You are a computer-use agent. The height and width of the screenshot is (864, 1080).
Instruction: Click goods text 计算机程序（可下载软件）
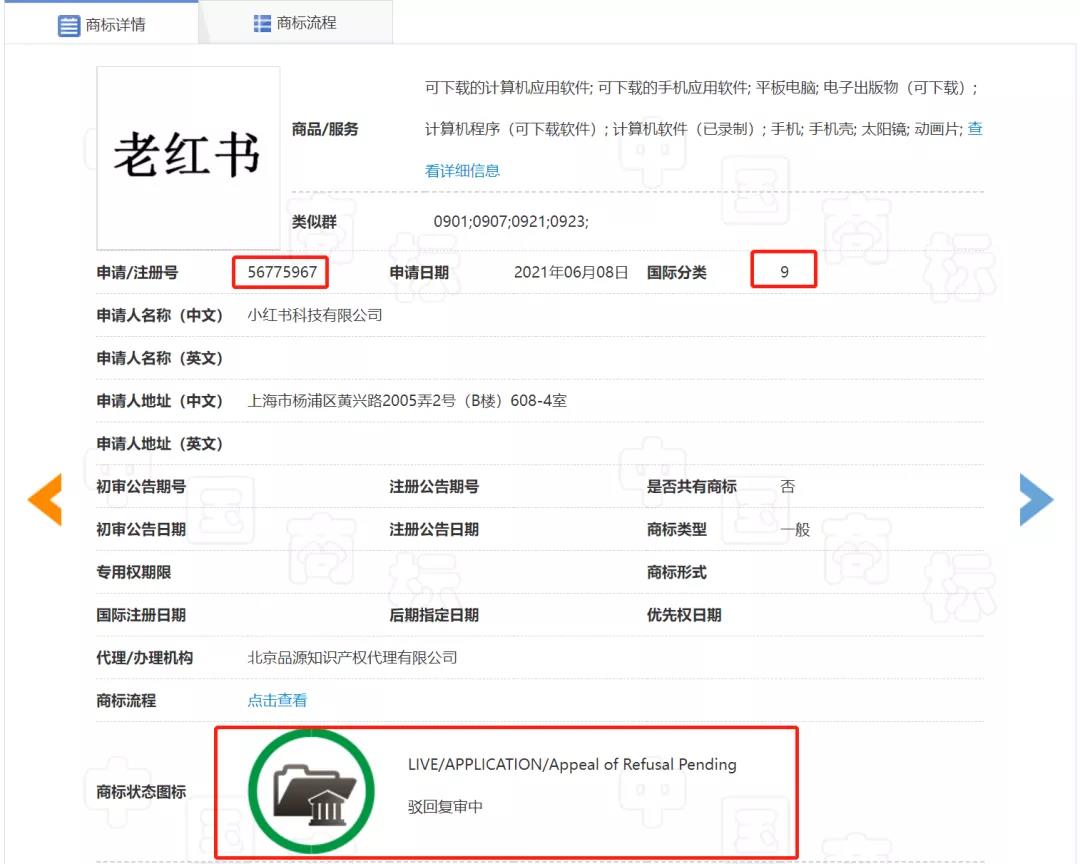coord(514,129)
